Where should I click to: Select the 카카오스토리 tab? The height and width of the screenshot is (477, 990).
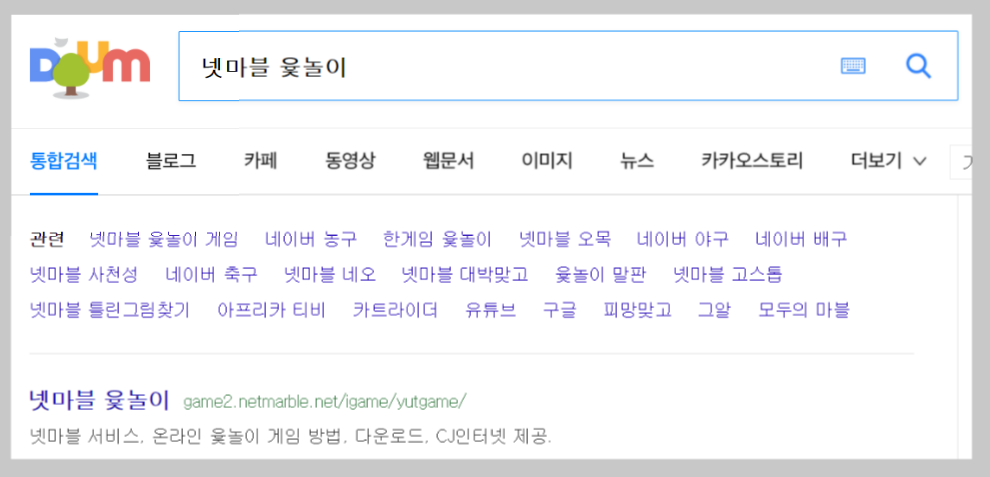point(752,161)
